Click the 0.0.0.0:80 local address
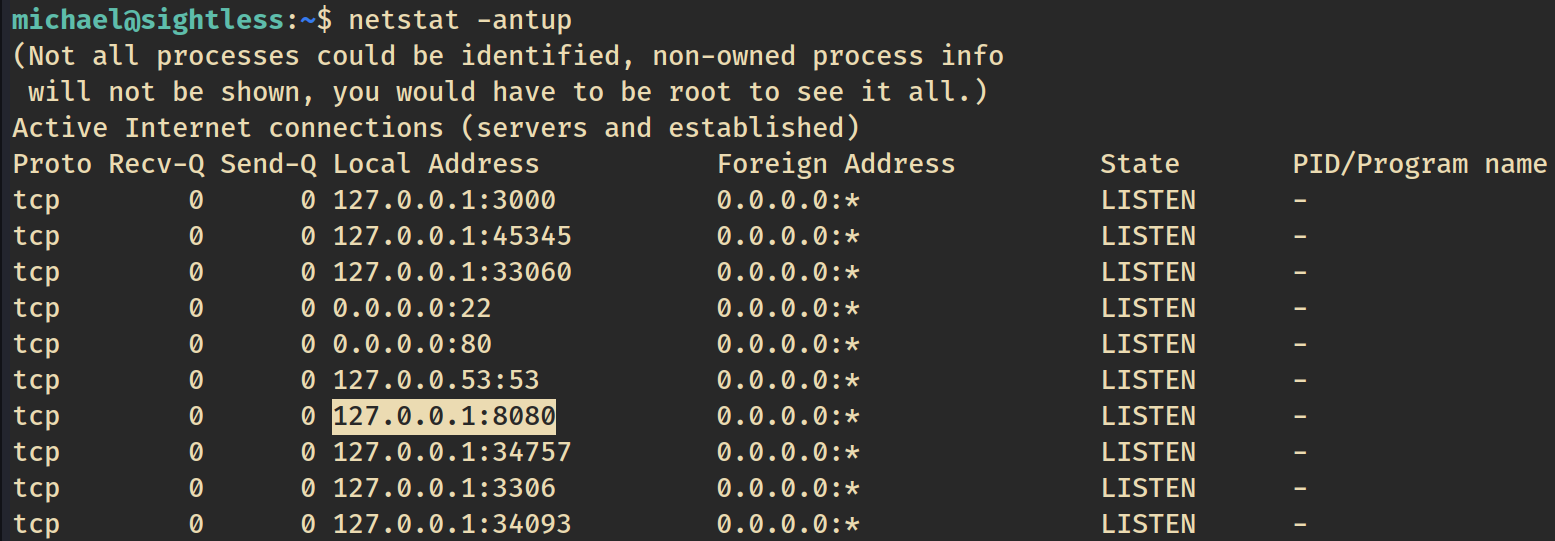 click(x=412, y=344)
